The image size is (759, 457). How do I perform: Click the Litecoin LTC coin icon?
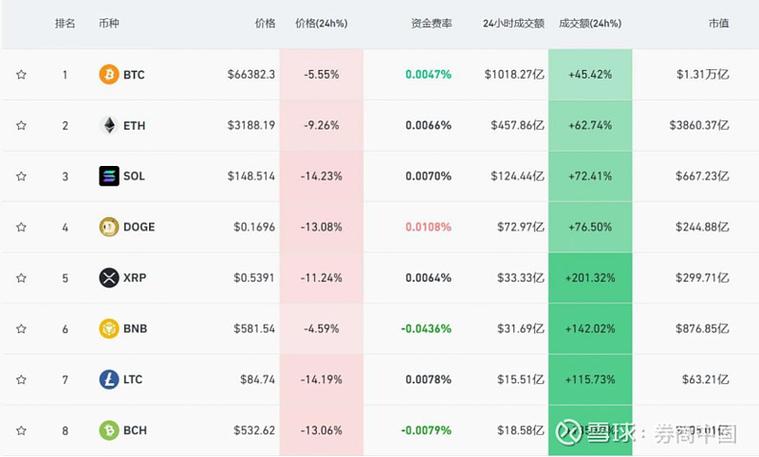pos(109,380)
